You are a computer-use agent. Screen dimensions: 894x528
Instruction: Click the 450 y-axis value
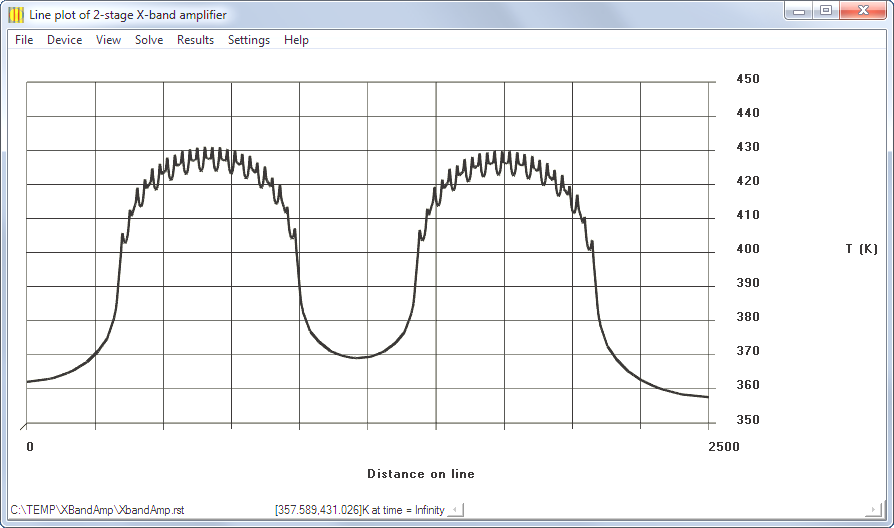click(748, 79)
